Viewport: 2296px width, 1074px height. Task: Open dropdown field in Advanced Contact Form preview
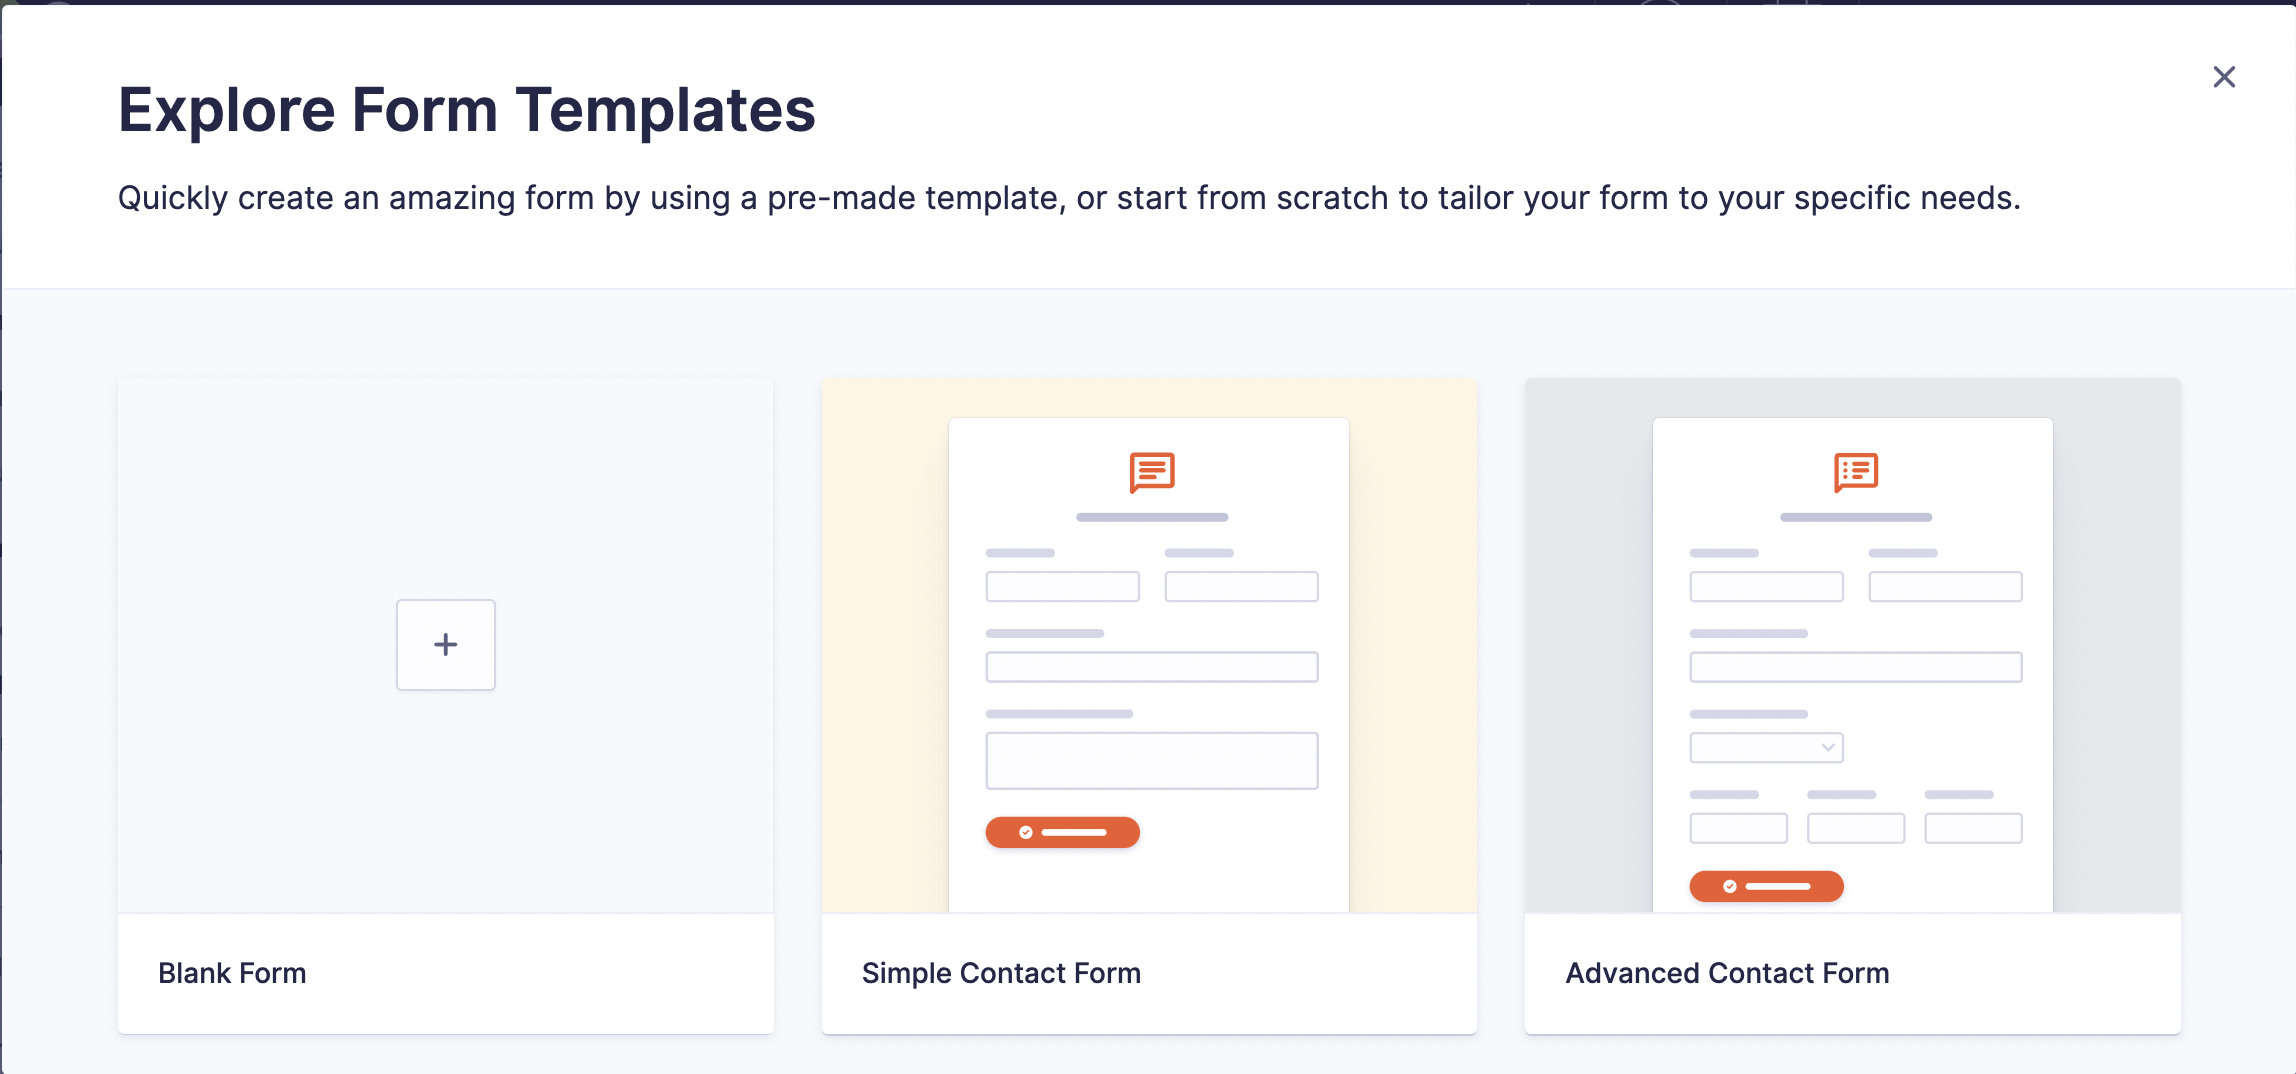[1766, 747]
